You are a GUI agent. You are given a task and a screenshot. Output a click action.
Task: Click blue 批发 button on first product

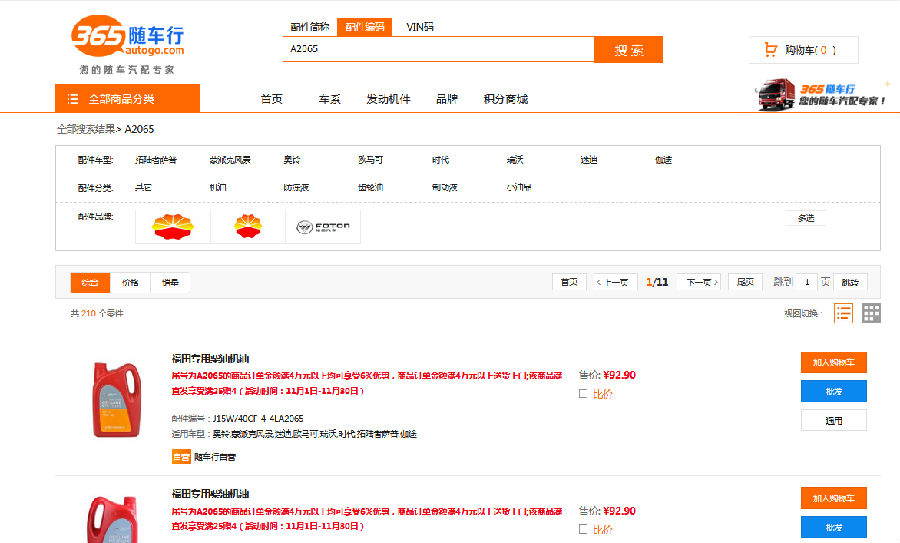pyautogui.click(x=833, y=391)
